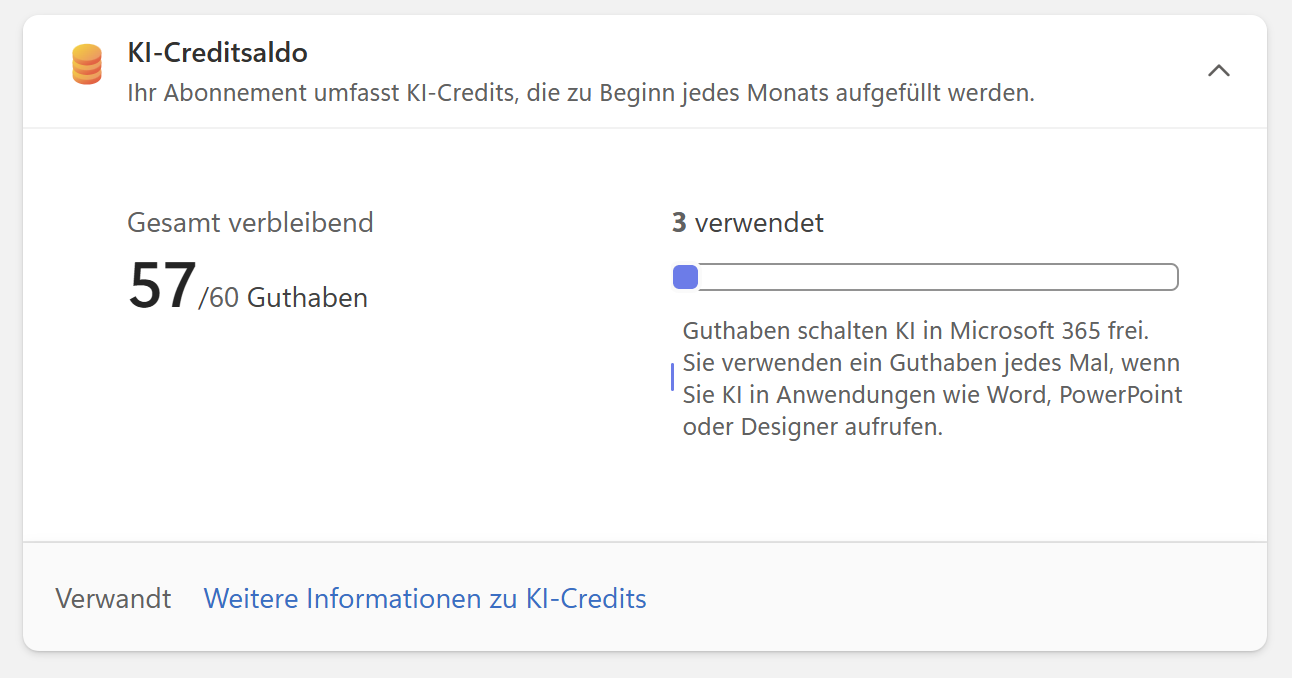The height and width of the screenshot is (678, 1292).
Task: Click the large 57 remaining credits number
Action: tap(162, 286)
